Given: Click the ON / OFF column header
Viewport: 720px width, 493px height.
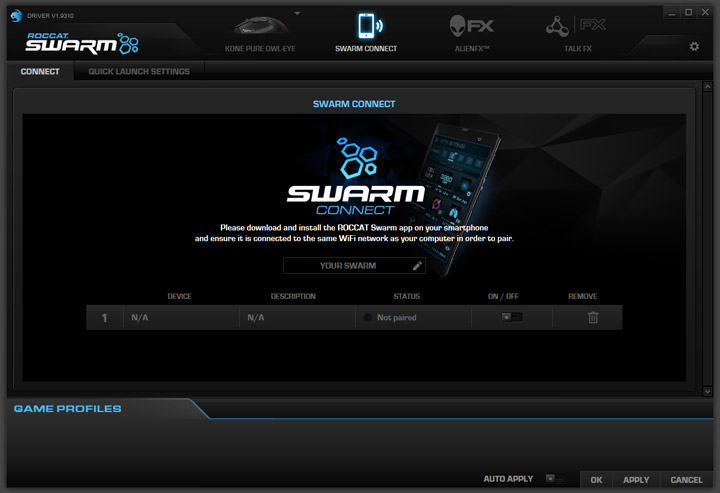Looking at the screenshot, I should 503,296.
